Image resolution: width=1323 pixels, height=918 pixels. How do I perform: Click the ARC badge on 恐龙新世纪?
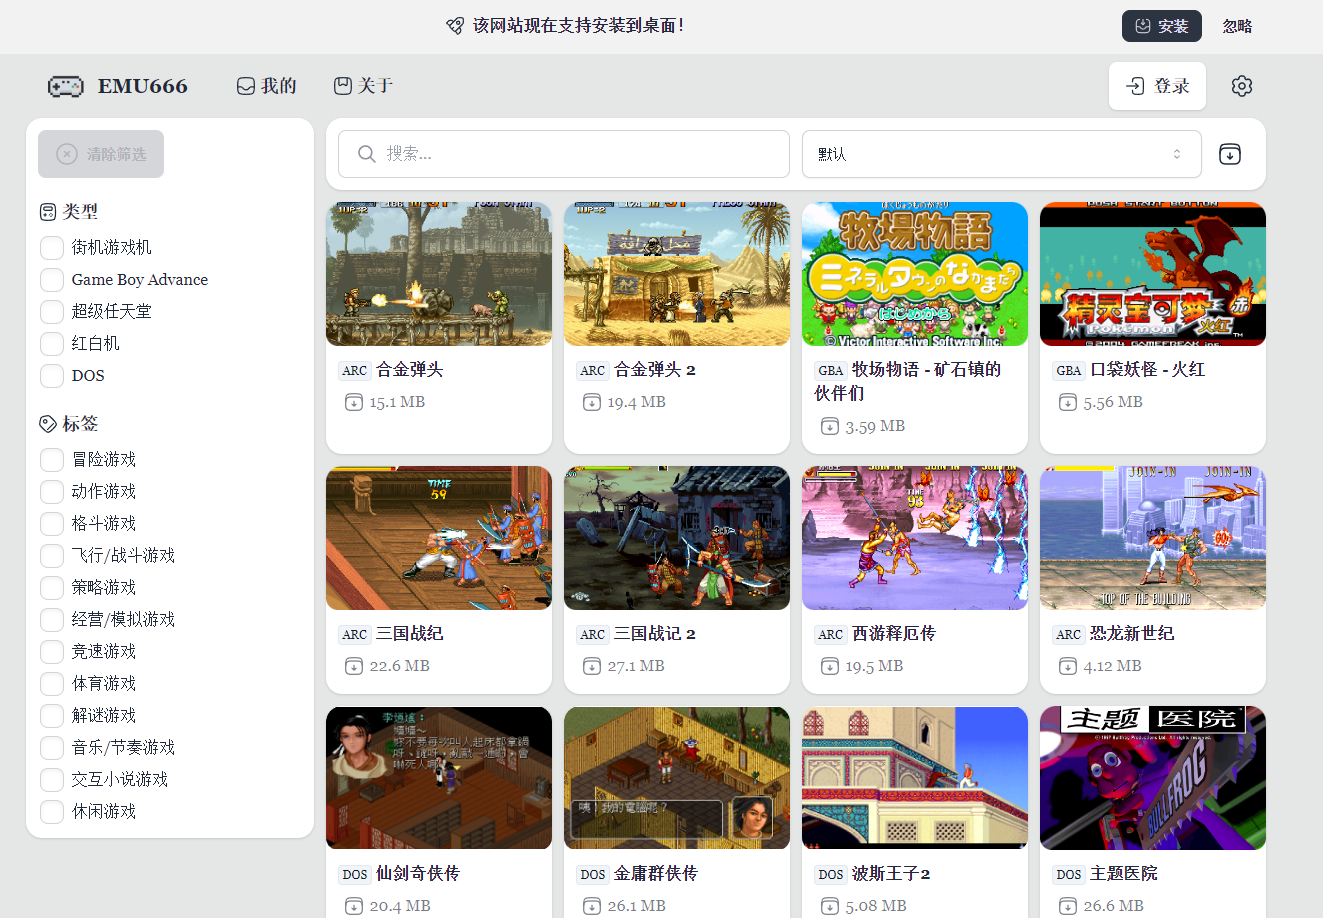(x=1069, y=634)
